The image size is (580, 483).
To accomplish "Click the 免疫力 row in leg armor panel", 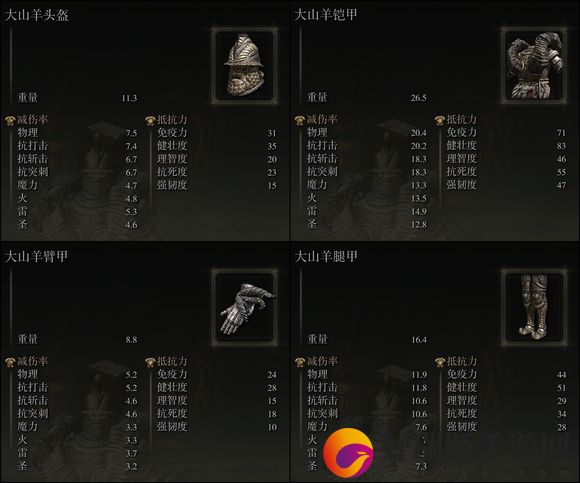I will (x=506, y=375).
